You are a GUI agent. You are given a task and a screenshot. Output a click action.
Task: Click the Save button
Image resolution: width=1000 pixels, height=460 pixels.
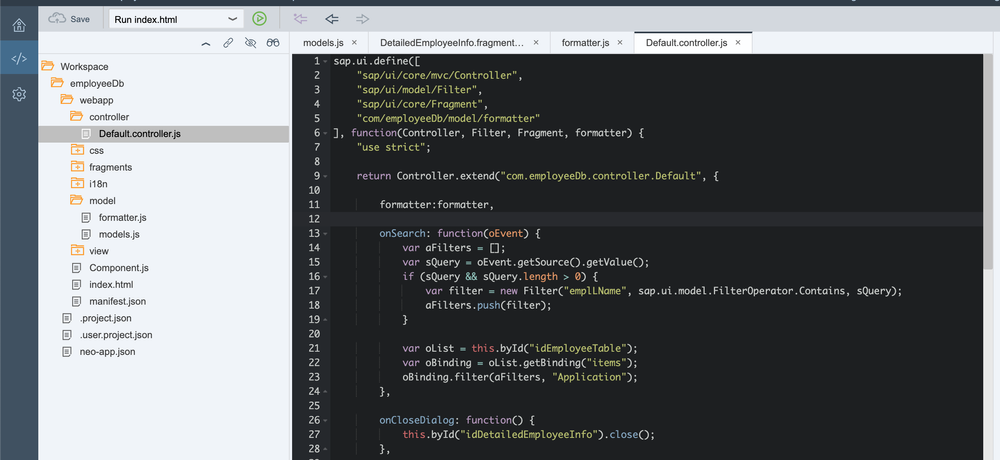(x=70, y=19)
